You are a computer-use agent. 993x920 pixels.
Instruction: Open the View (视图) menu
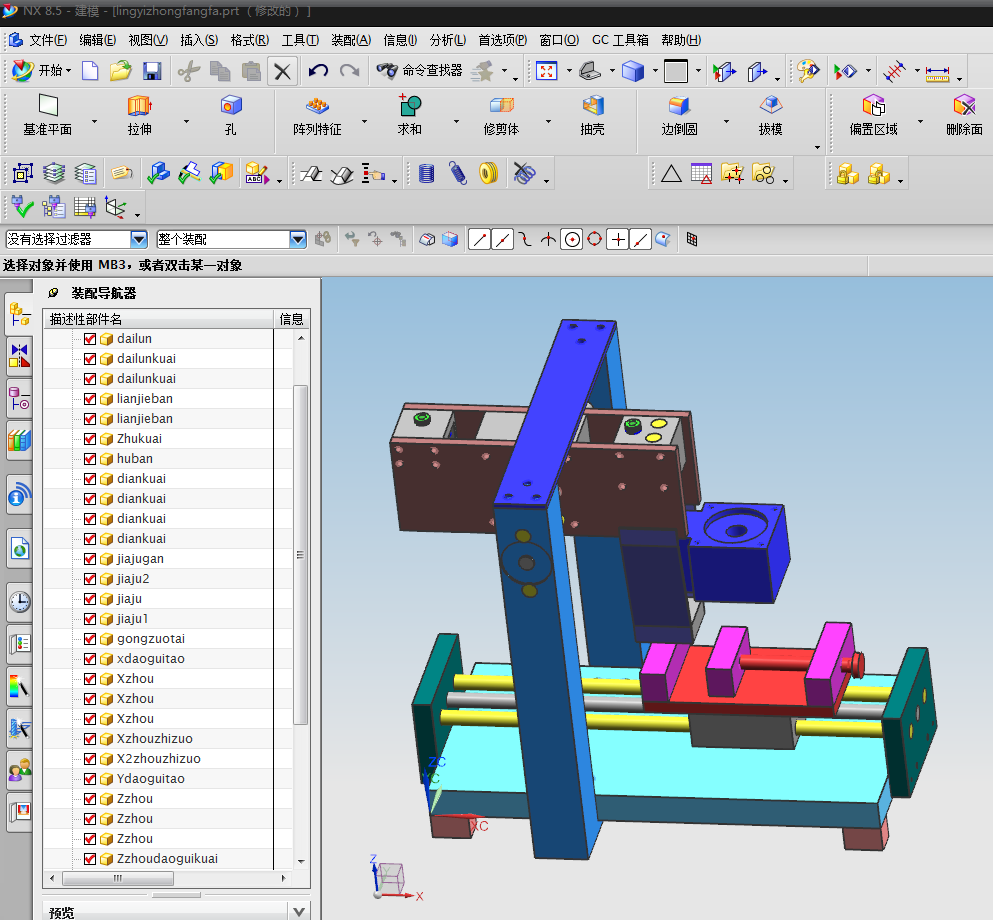click(148, 41)
